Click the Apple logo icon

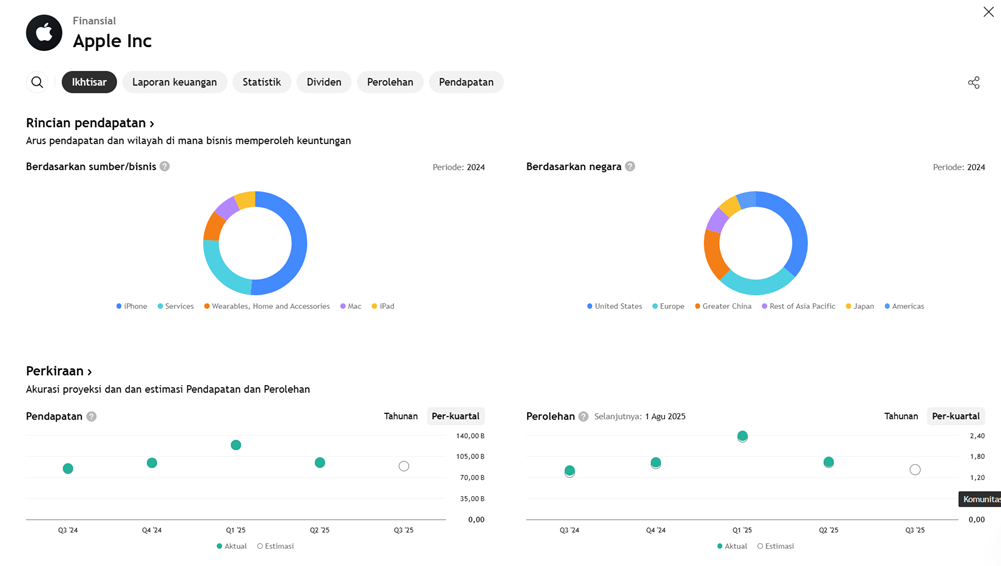[x=44, y=33]
